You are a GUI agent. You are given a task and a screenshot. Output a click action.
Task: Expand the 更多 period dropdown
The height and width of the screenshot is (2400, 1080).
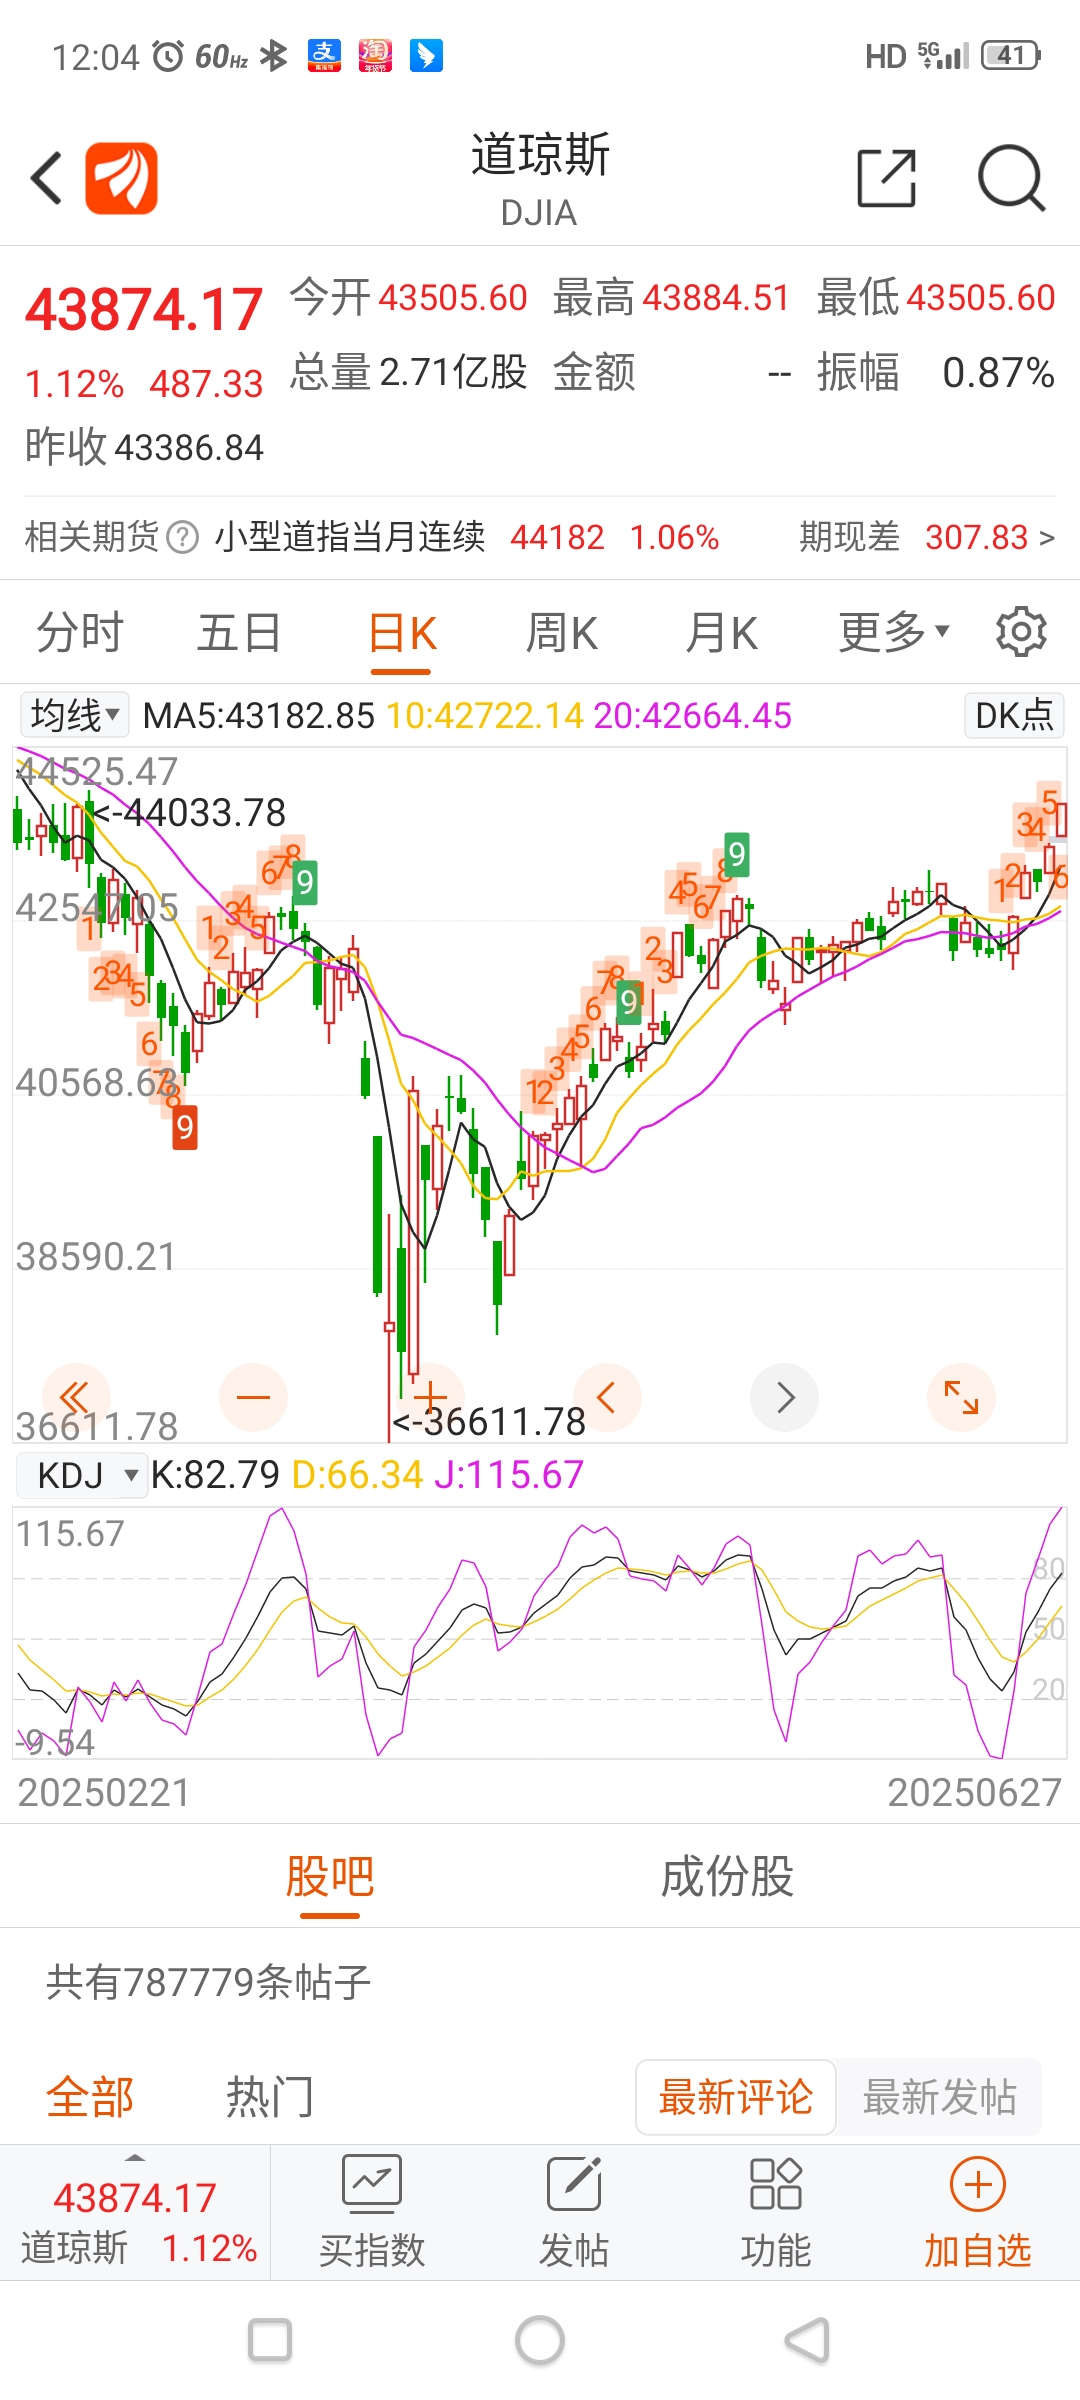[x=894, y=632]
